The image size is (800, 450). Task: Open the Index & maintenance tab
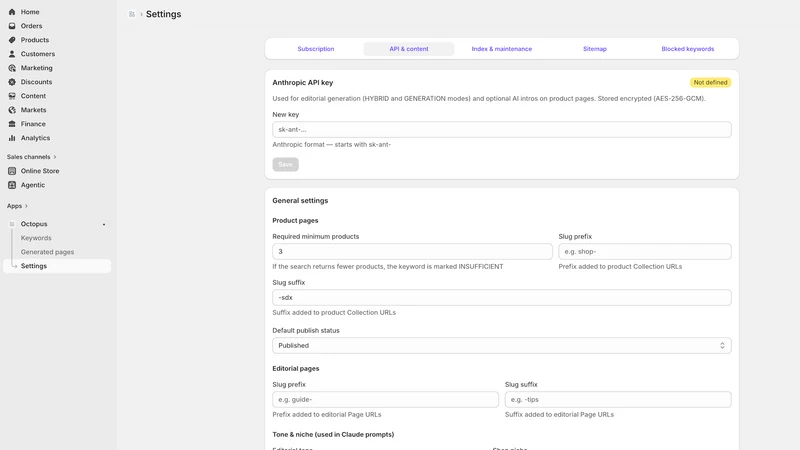point(502,49)
